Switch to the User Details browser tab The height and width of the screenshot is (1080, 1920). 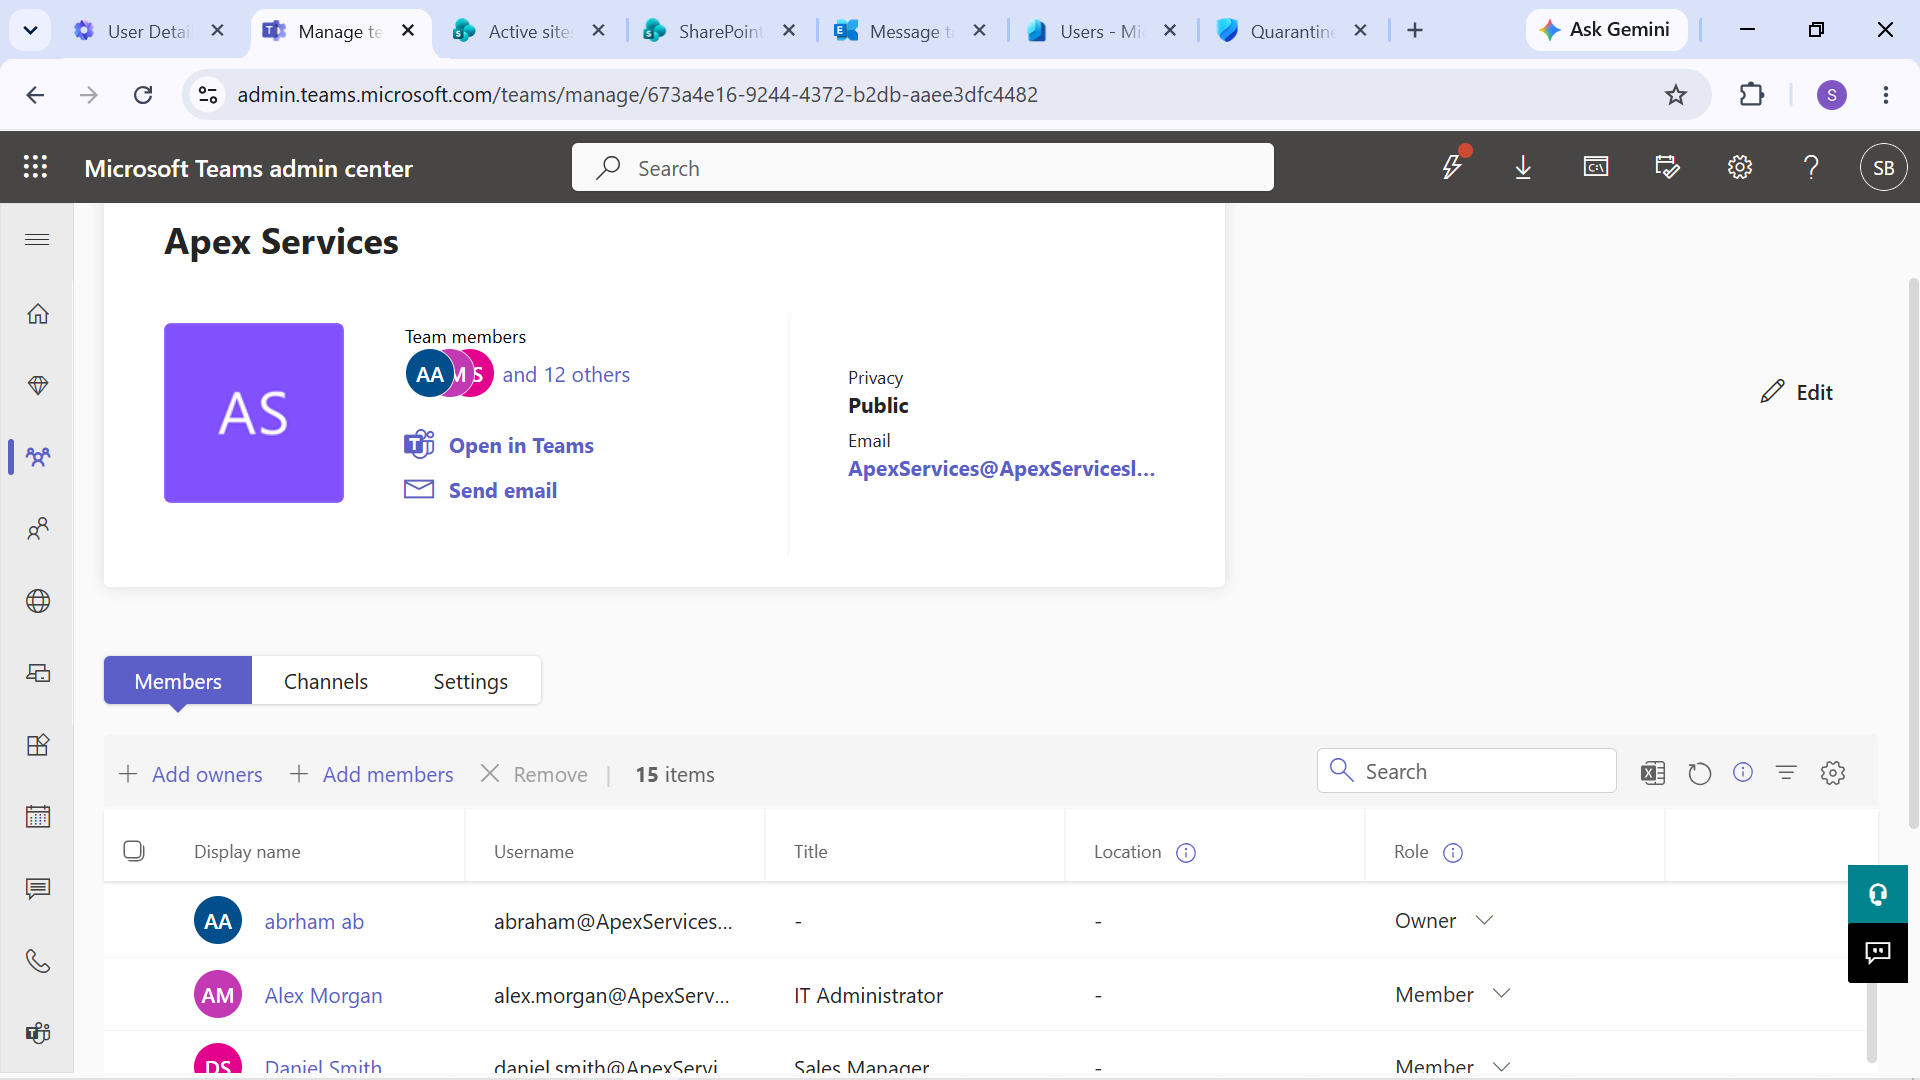pyautogui.click(x=150, y=31)
